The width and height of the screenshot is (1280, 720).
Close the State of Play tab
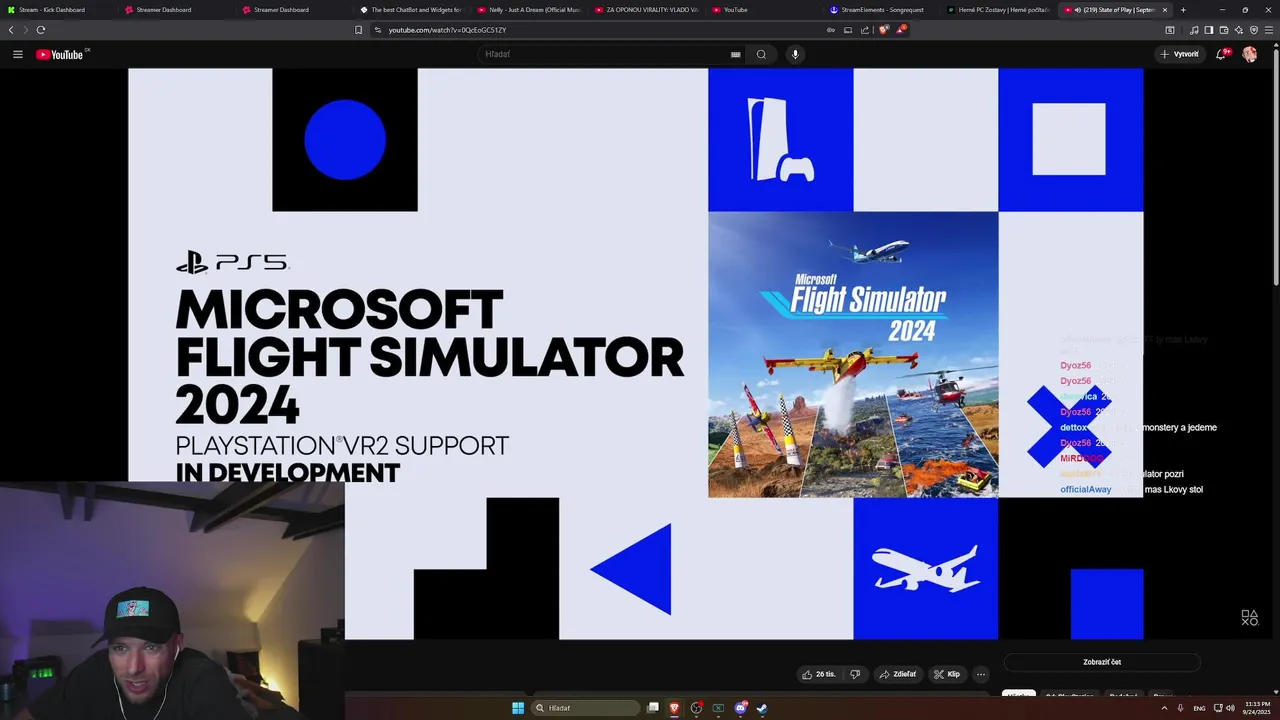(x=1164, y=10)
